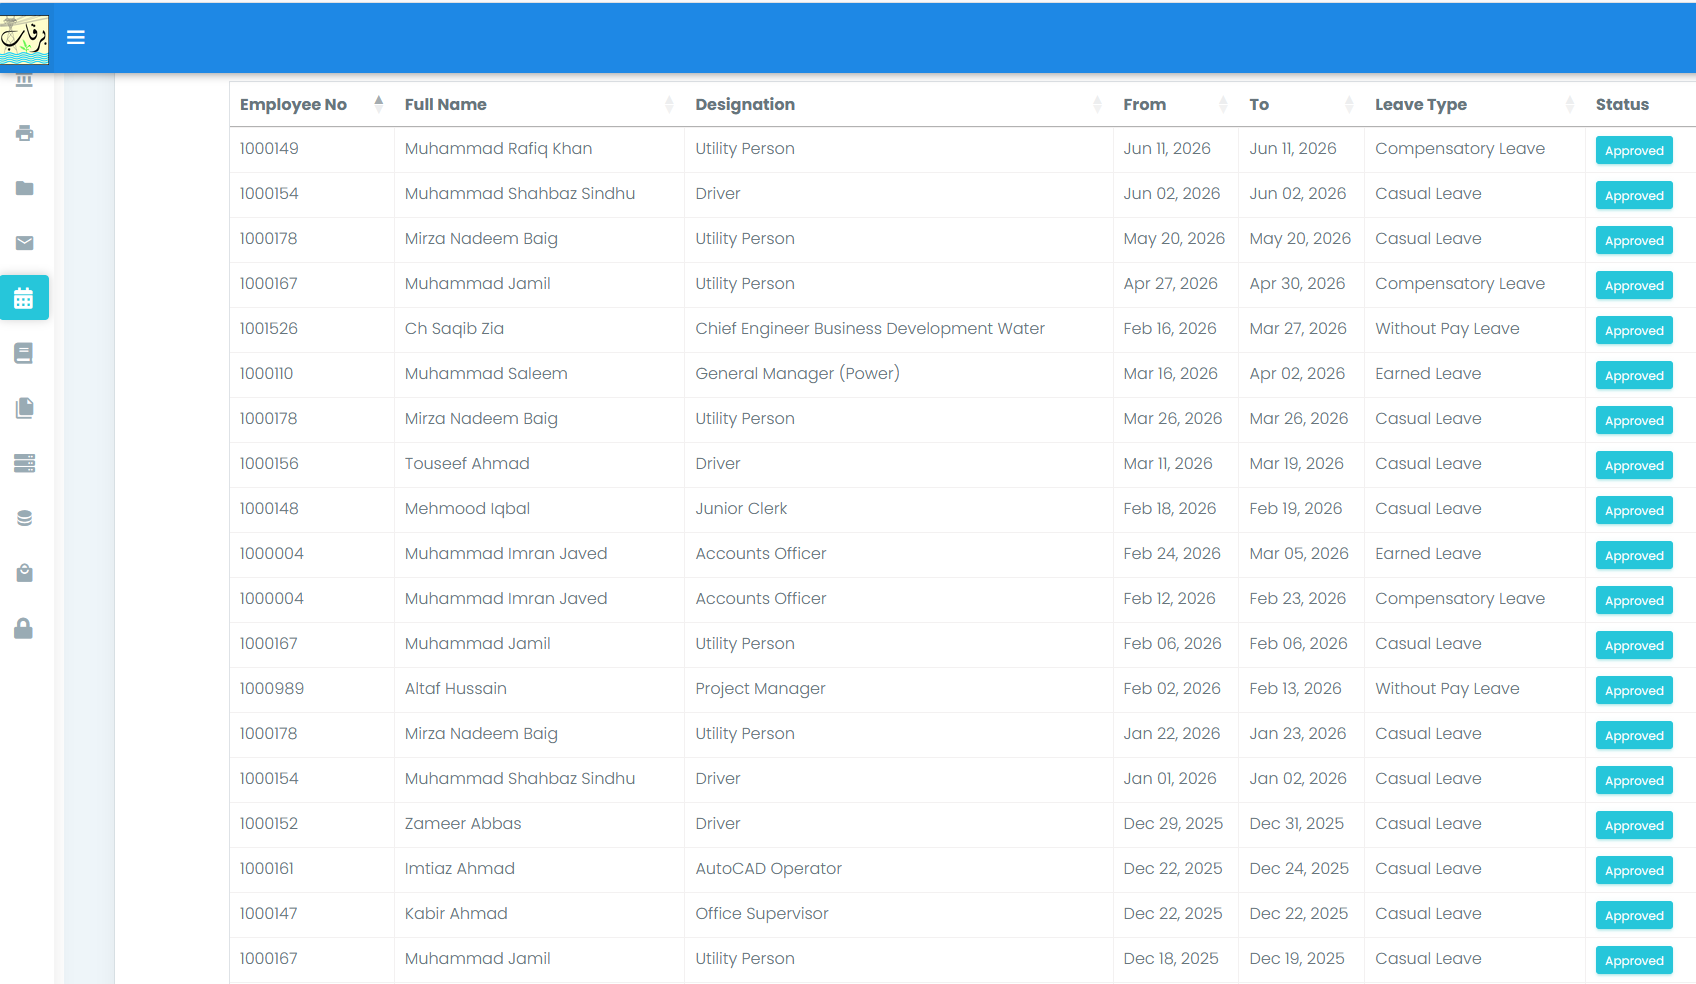Screen dimensions: 1696x984
Task: Click From date Dec 29, 2025
Action: 1174,823
